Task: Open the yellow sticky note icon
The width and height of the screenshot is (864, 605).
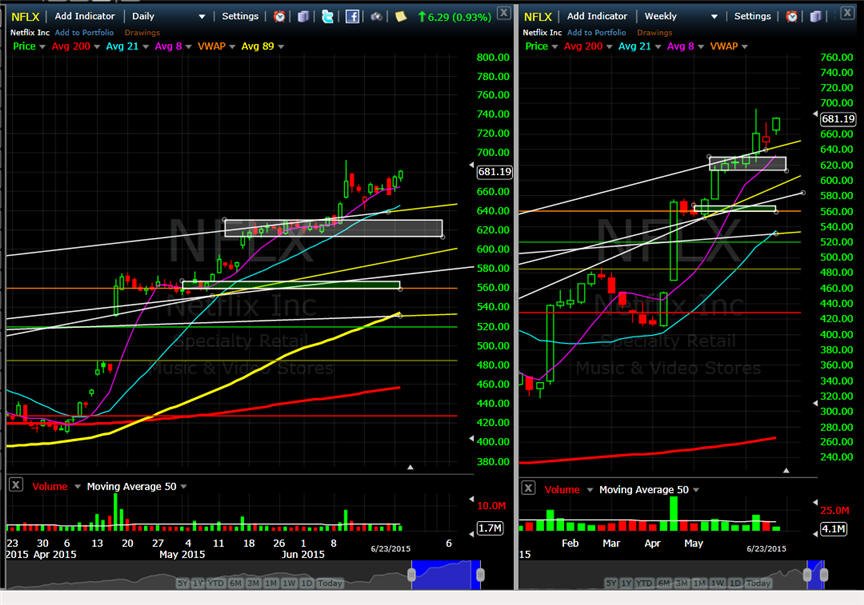Action: [401, 17]
